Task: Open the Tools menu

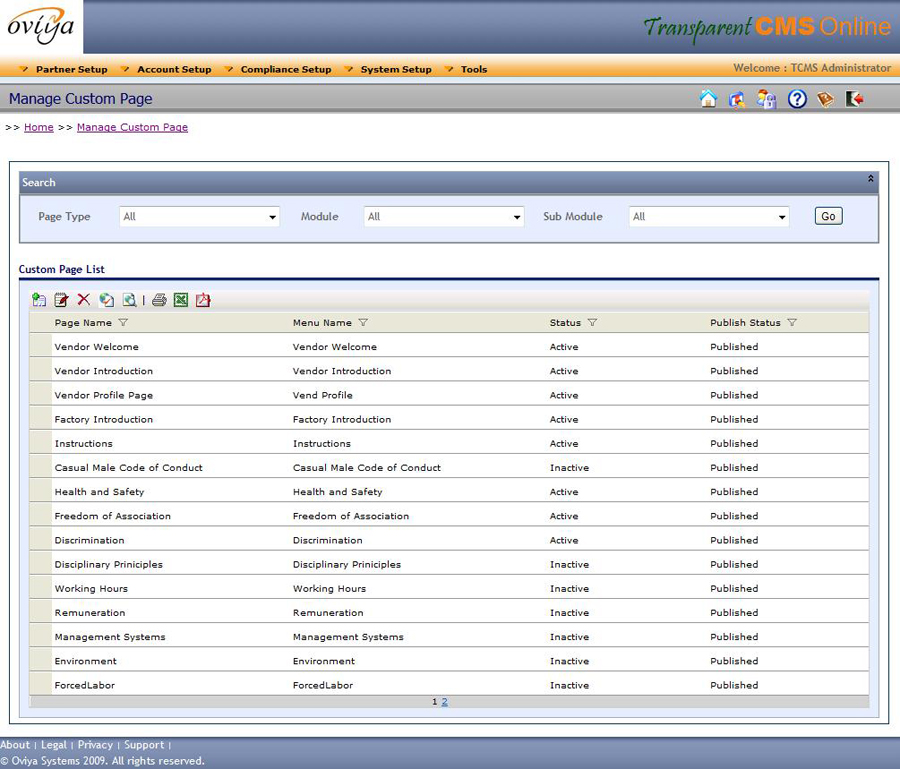Action: 474,69
